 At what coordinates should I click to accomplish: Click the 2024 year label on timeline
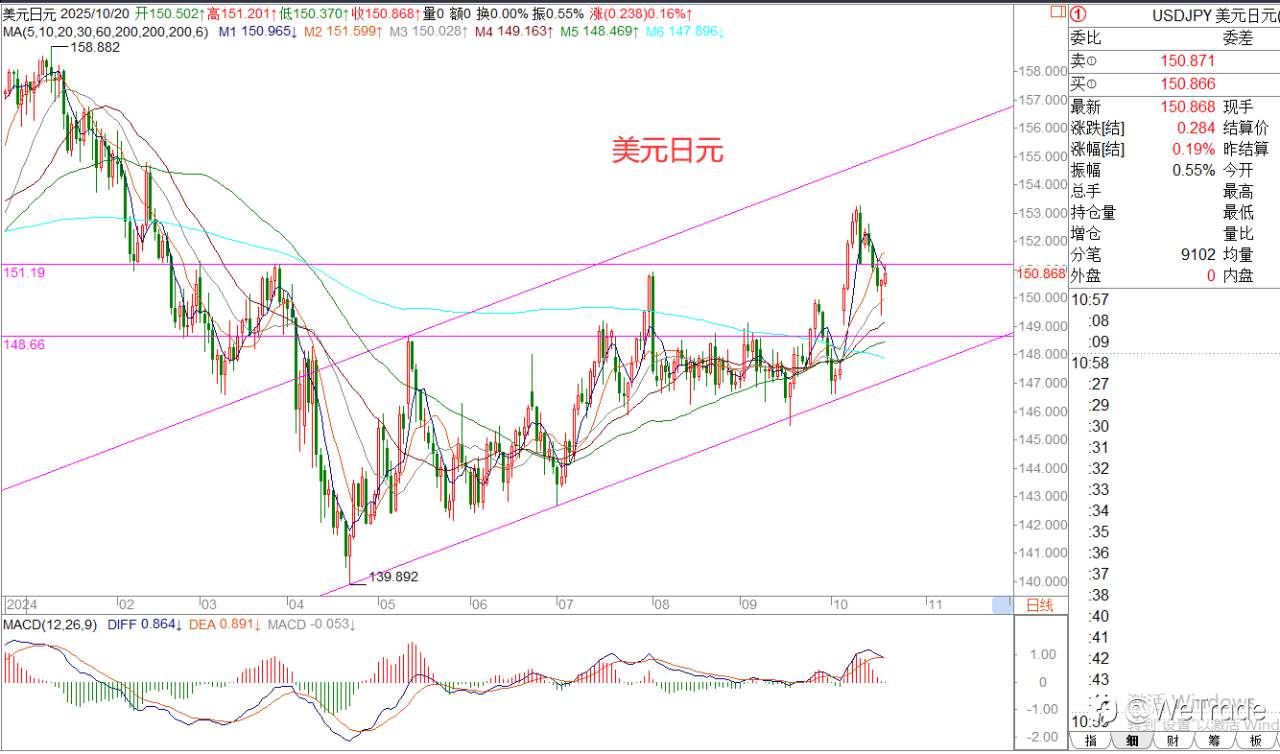pos(21,605)
